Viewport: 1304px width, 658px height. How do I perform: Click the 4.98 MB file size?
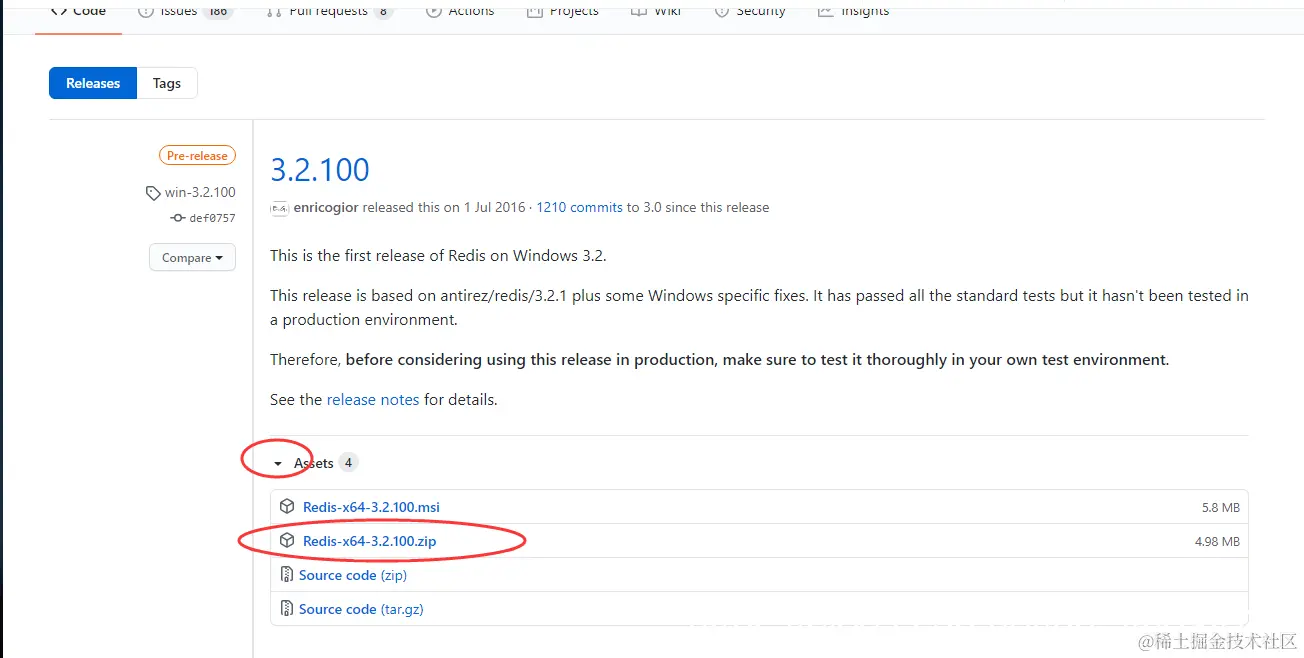click(1217, 542)
